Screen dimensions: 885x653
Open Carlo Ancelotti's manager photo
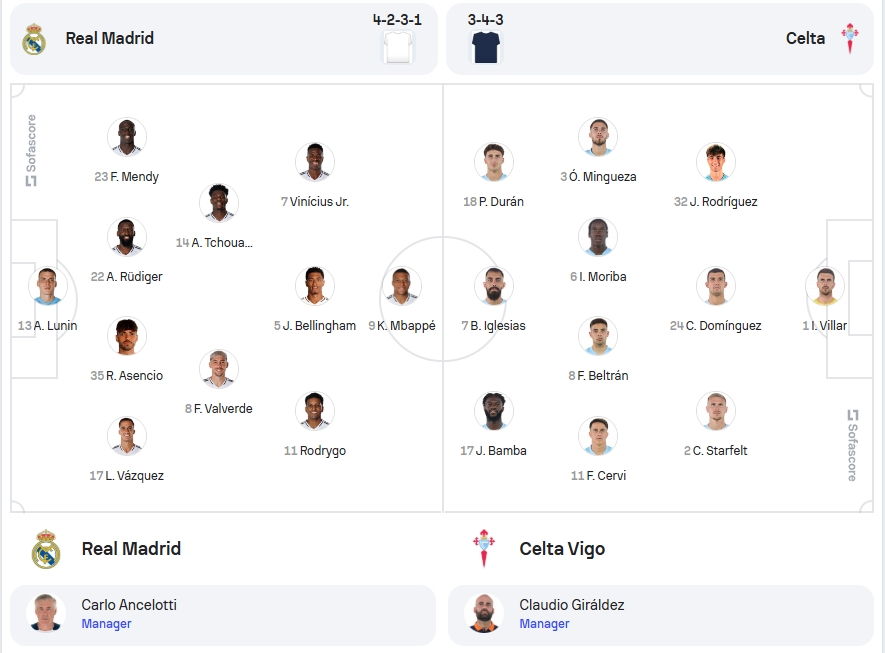click(x=46, y=613)
